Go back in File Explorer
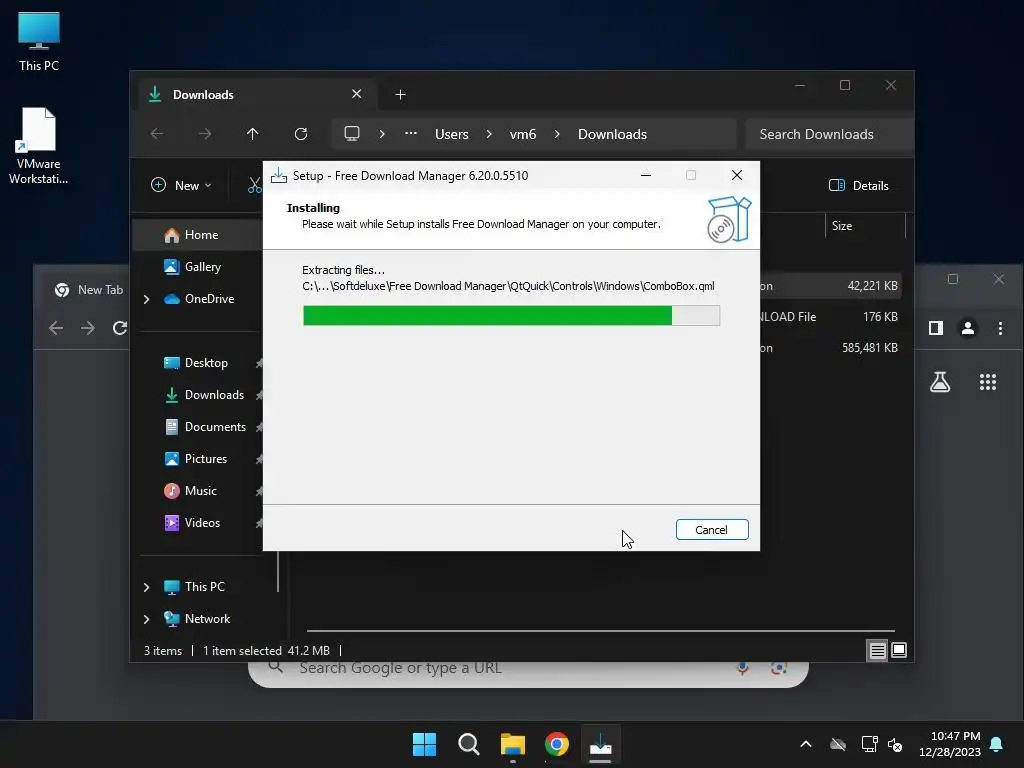 pyautogui.click(x=157, y=134)
